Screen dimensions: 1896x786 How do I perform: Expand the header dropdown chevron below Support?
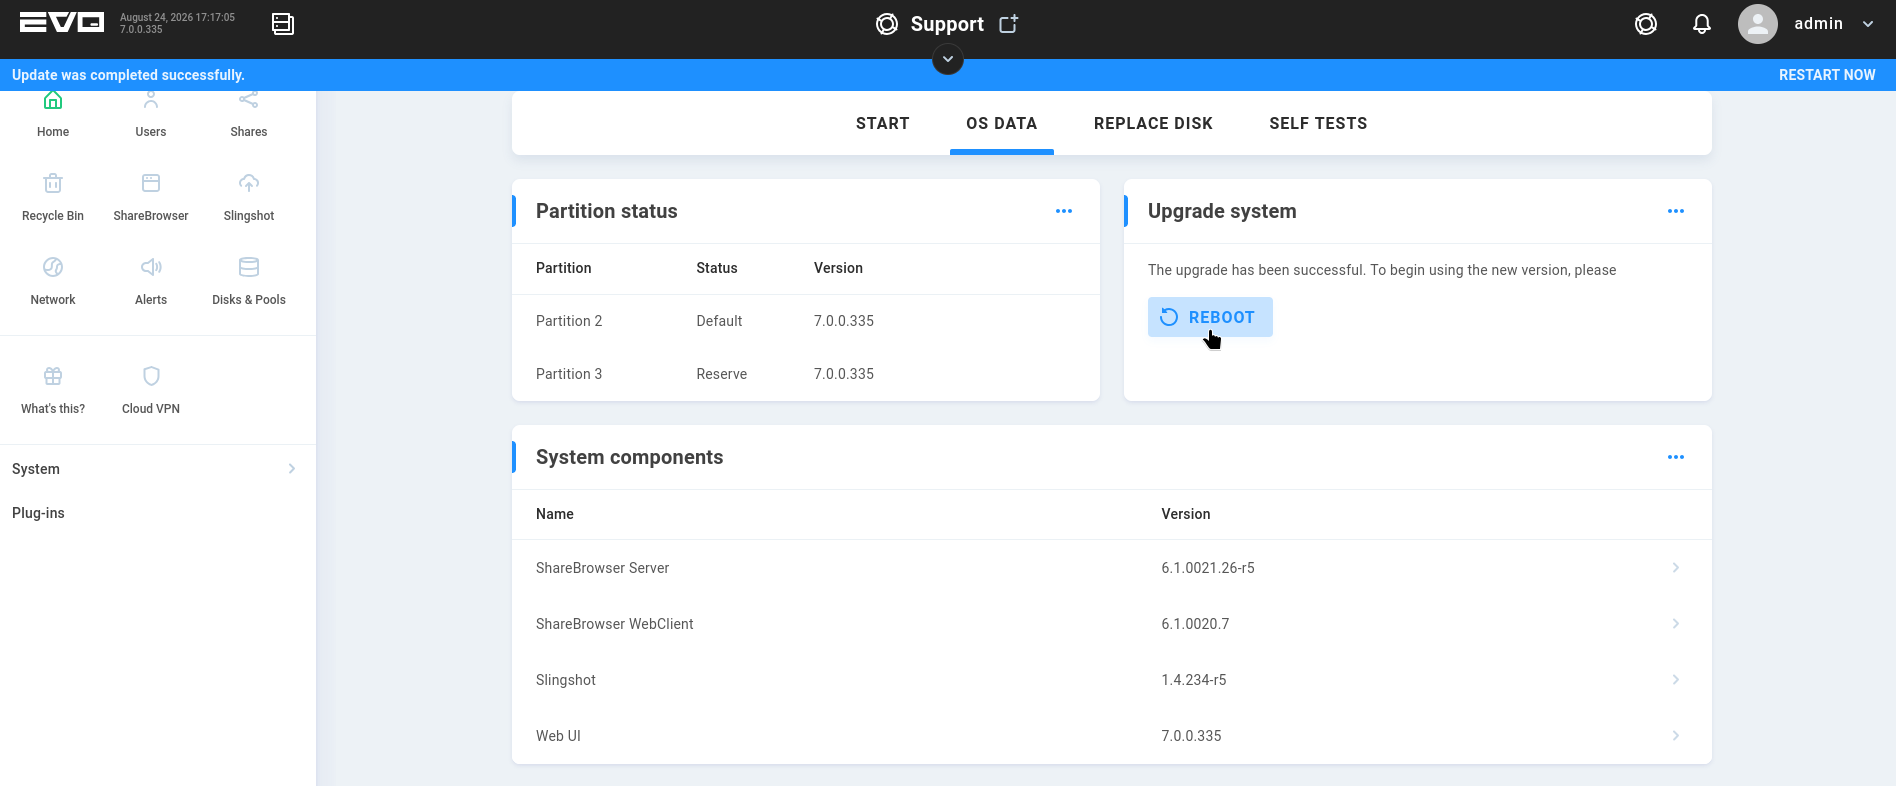948,59
